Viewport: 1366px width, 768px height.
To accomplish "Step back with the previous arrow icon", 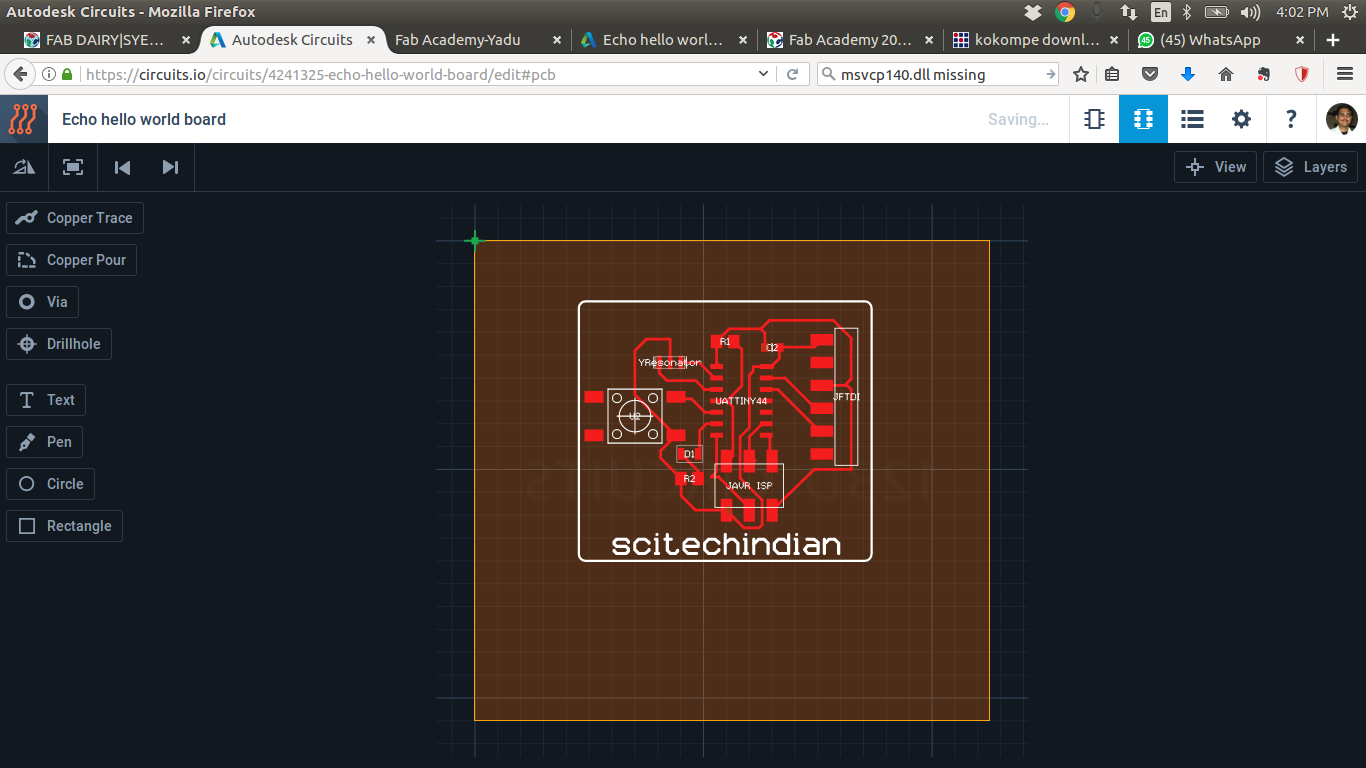I will click(x=122, y=167).
